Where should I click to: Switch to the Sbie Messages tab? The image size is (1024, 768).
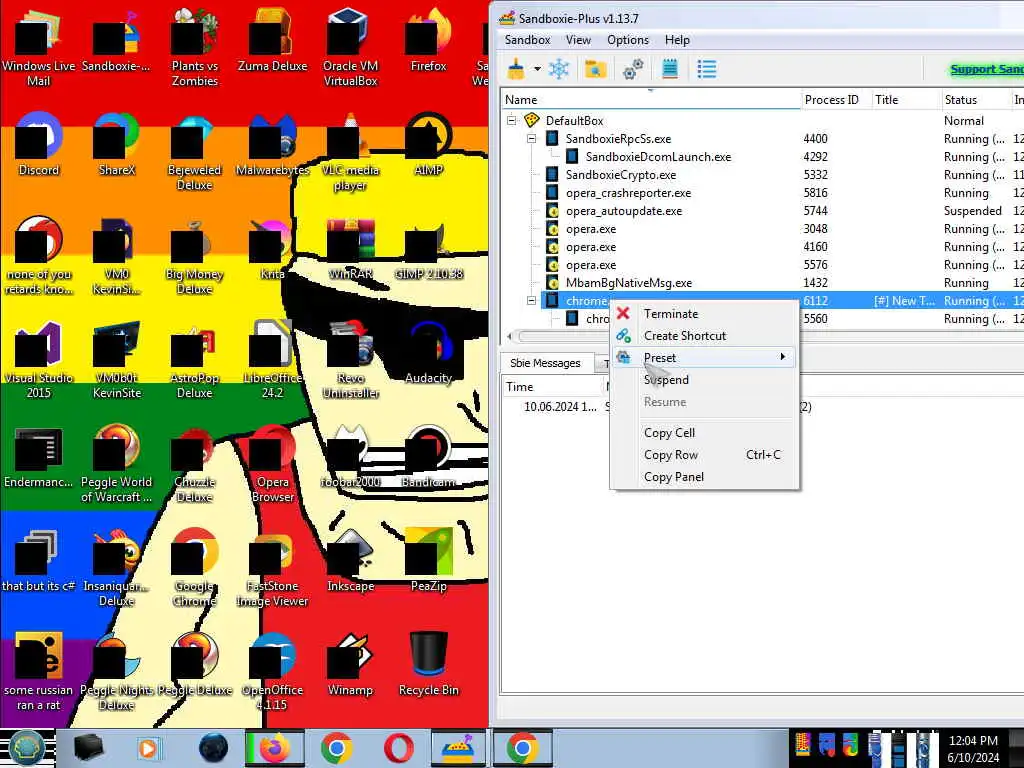545,363
